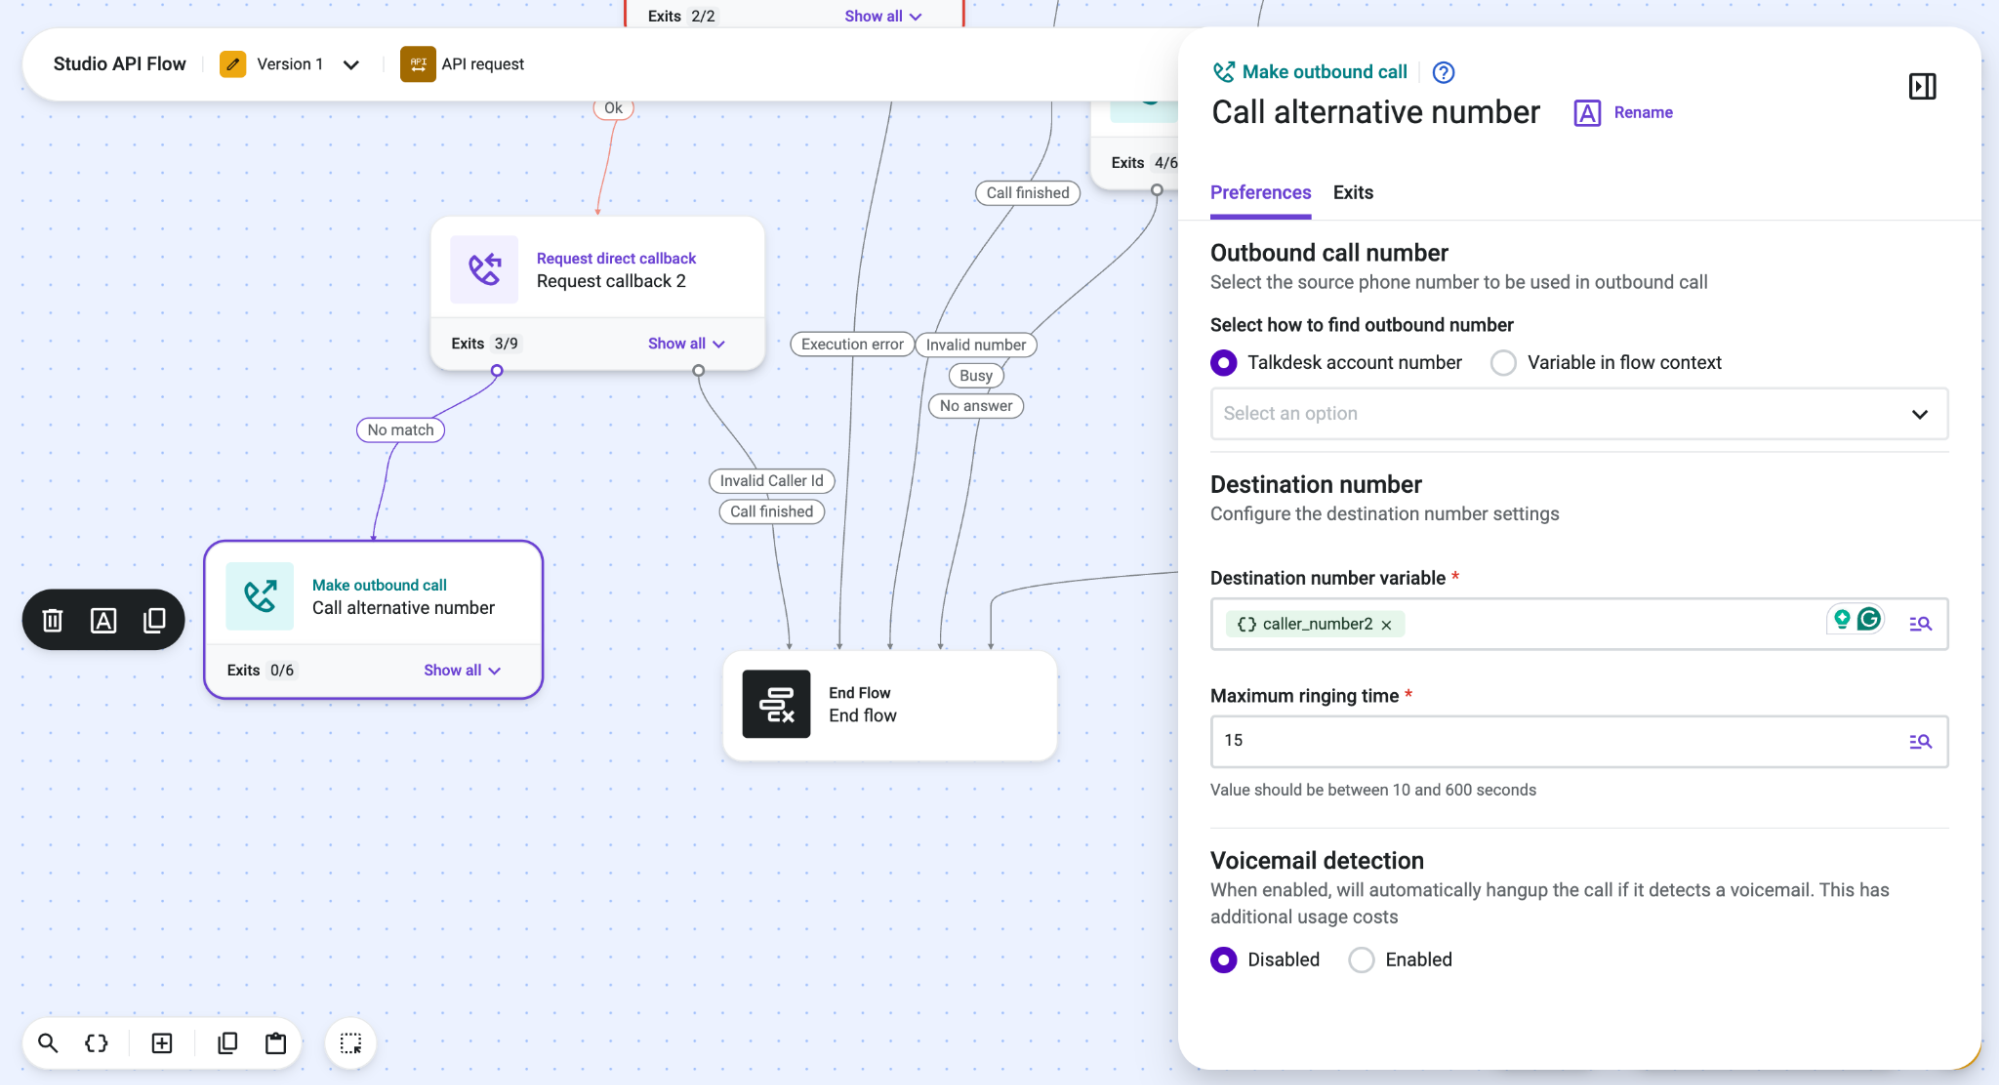Switch to the Exits tab
1999x1086 pixels.
(1353, 192)
